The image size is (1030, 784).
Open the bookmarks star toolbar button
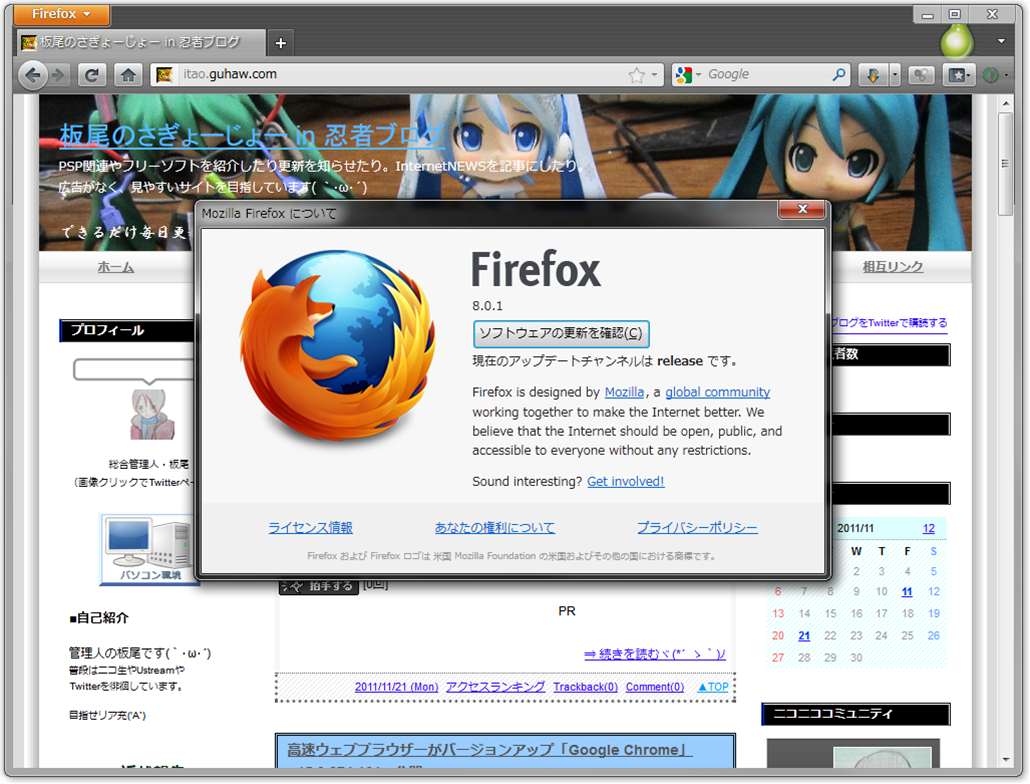957,76
